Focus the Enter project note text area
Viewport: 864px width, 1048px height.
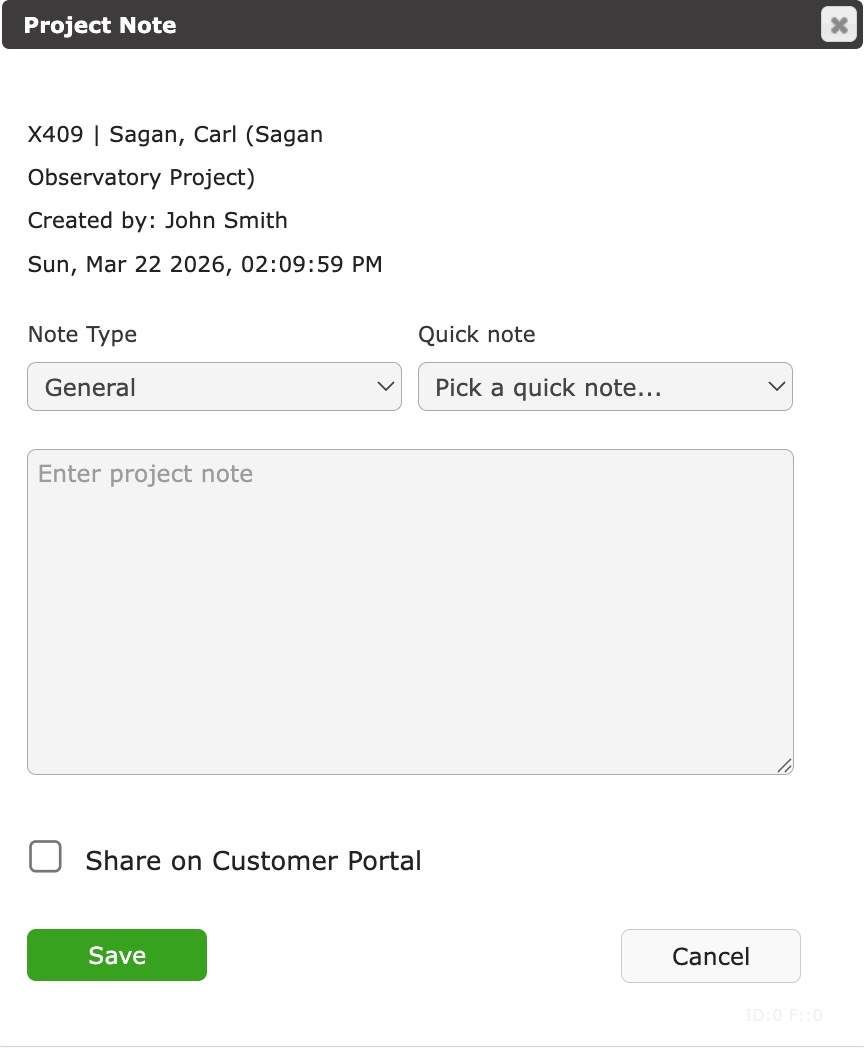[410, 611]
